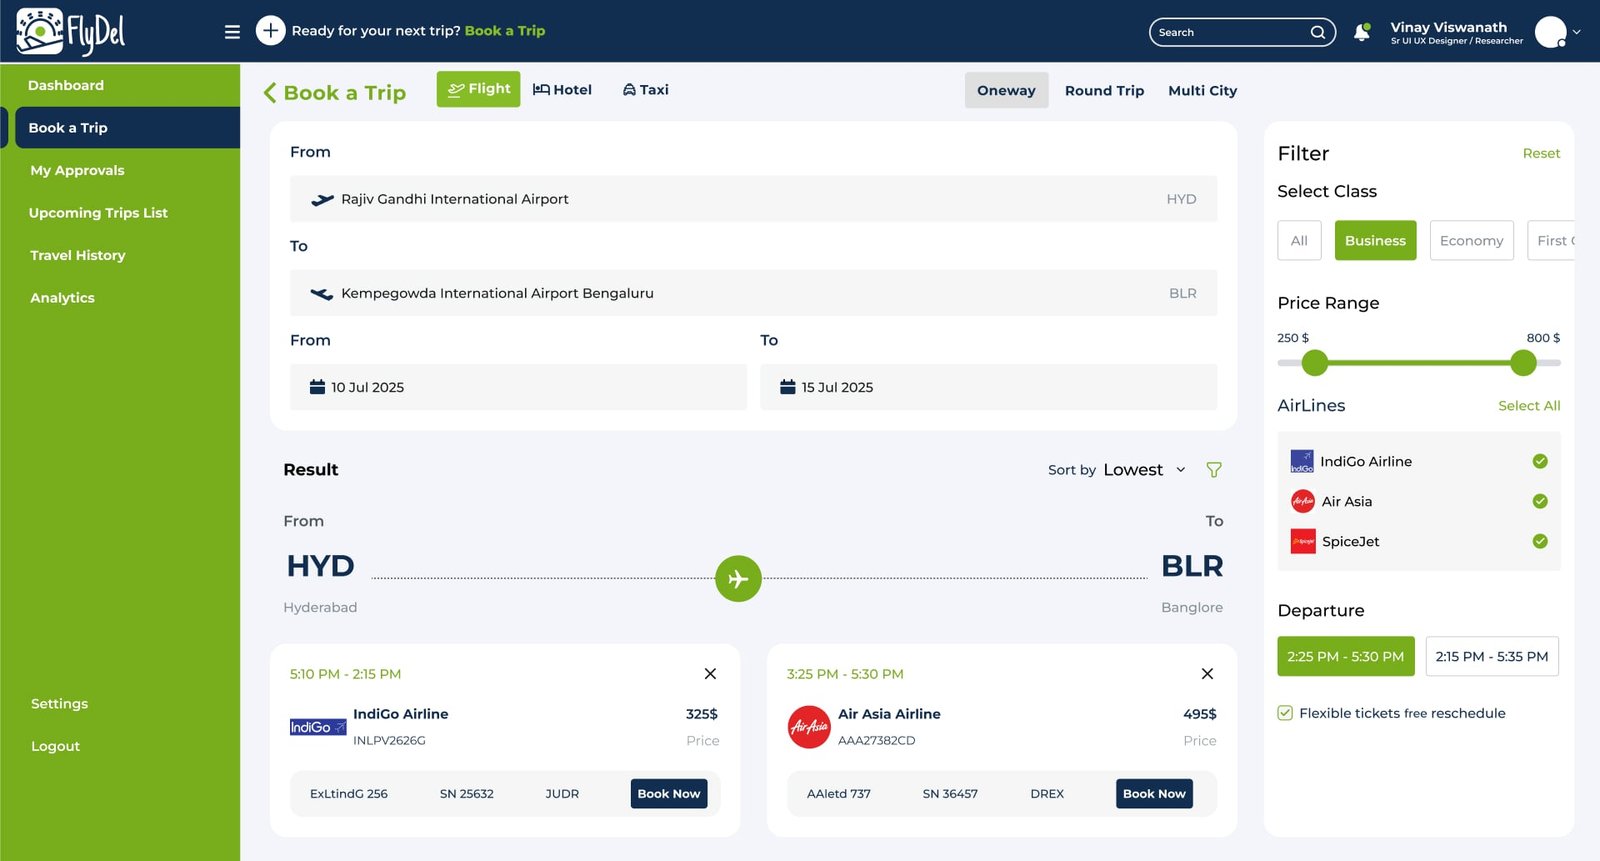Screen dimensions: 1600x861
Task: Go back using Book a Trip arrow
Action: [x=270, y=93]
